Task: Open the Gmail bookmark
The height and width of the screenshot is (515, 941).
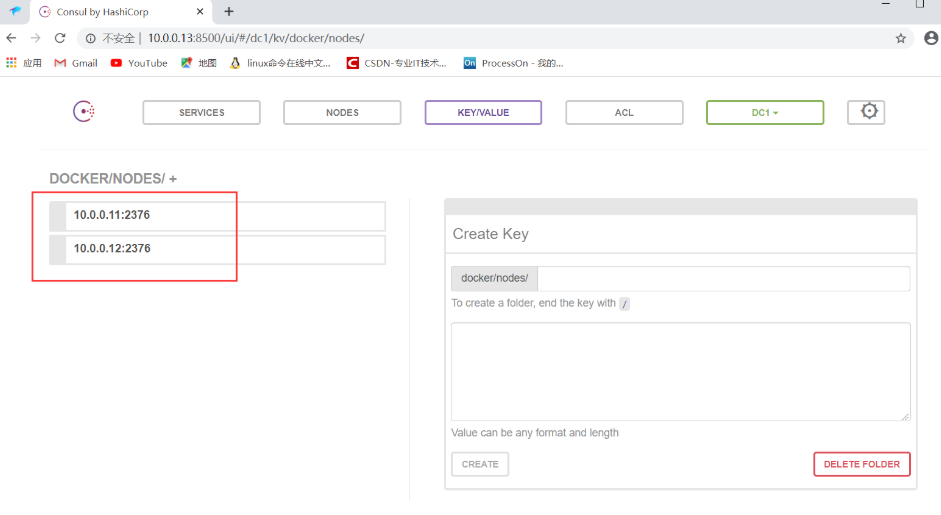Action: point(76,63)
